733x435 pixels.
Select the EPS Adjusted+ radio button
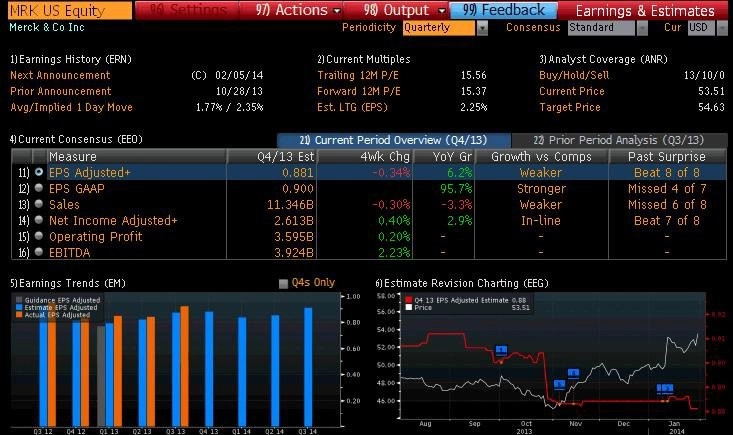click(39, 172)
